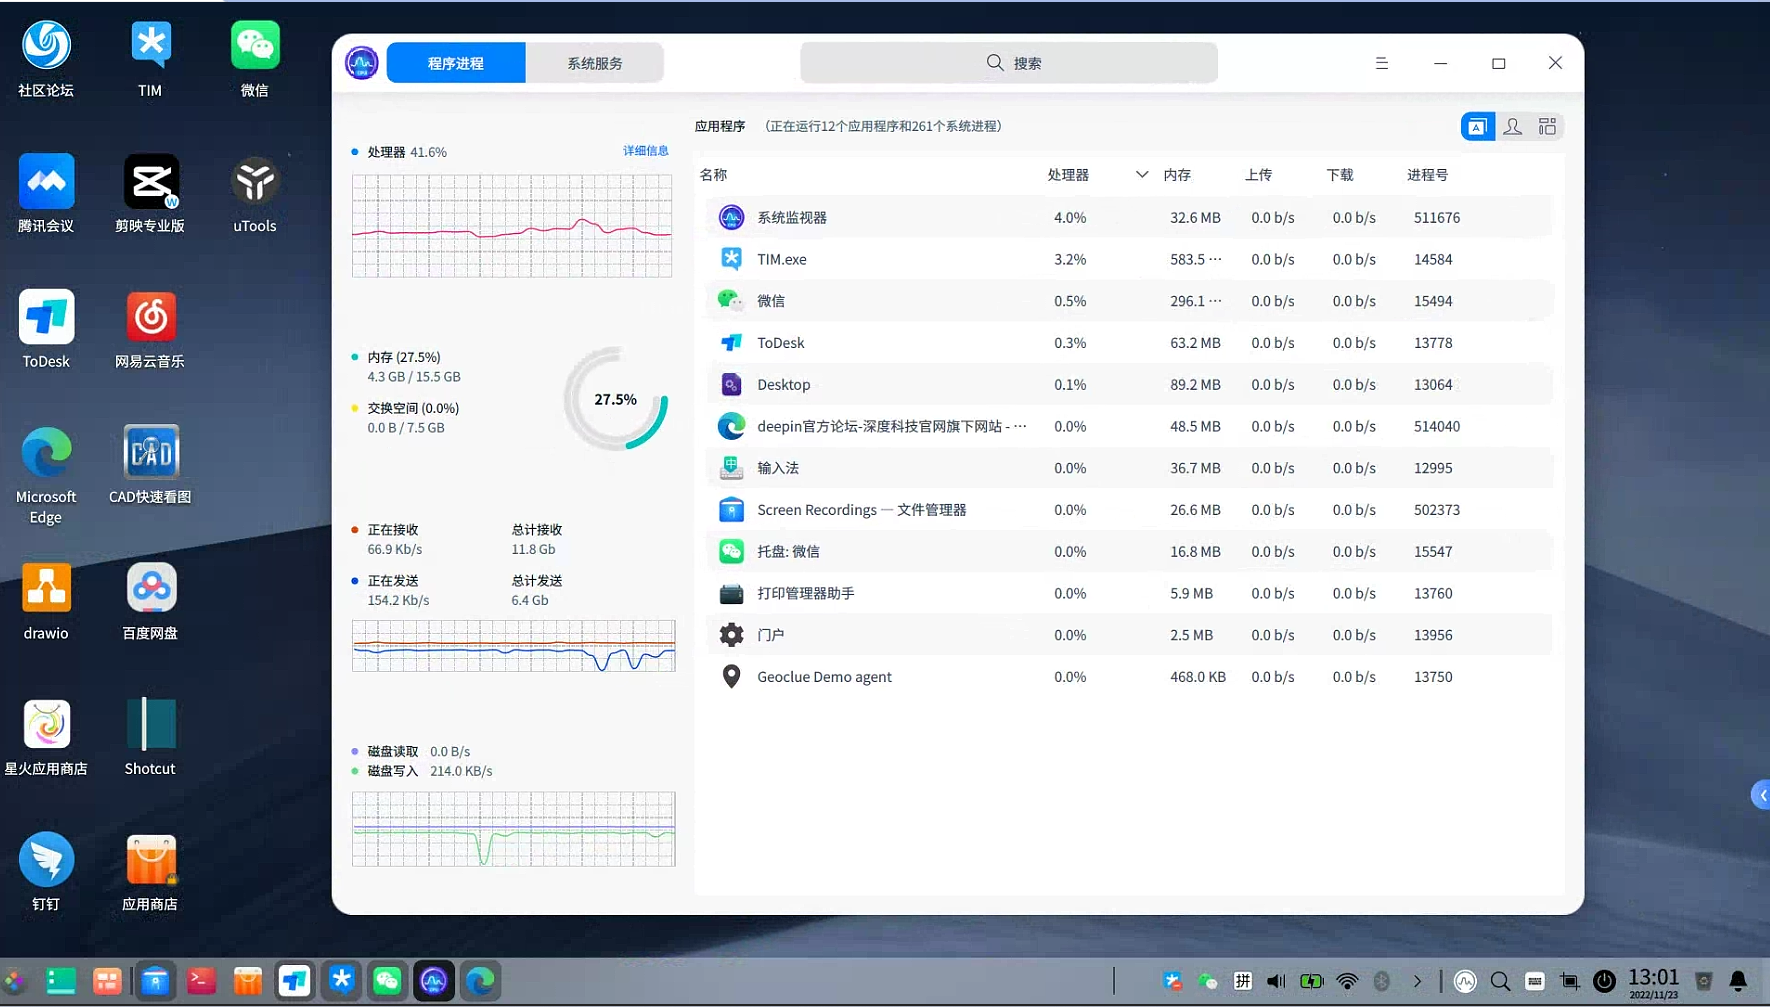
Task: Select the deepin官方论坛 Edge process icon
Action: click(x=731, y=426)
